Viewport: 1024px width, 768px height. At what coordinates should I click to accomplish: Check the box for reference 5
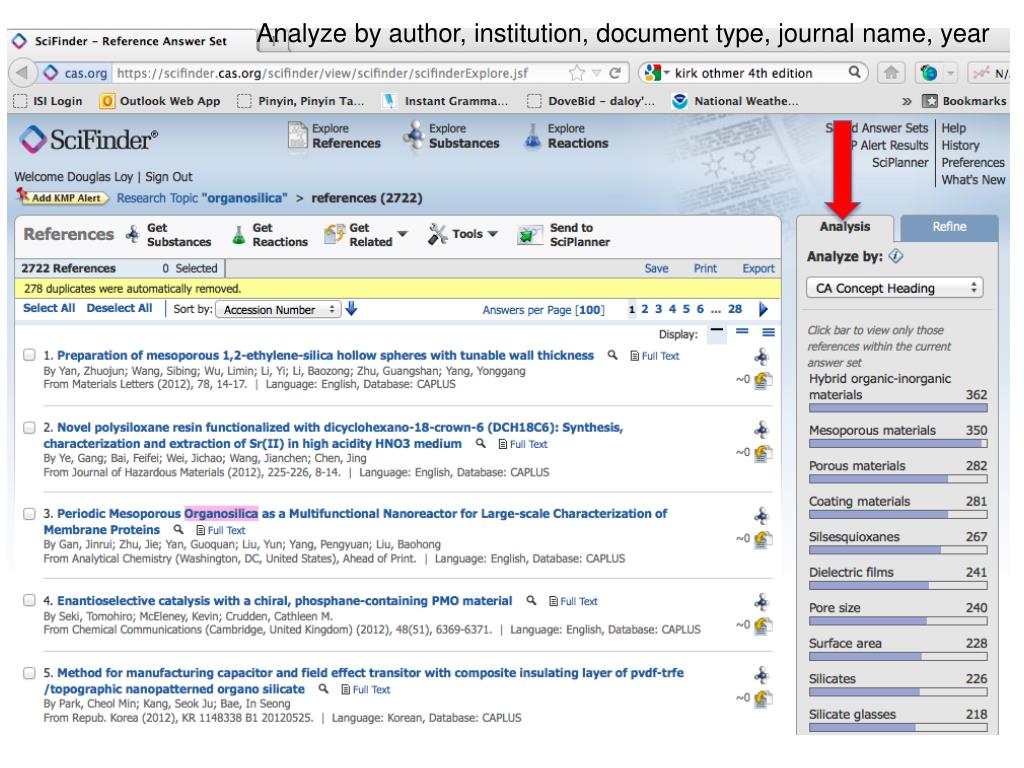pyautogui.click(x=29, y=673)
